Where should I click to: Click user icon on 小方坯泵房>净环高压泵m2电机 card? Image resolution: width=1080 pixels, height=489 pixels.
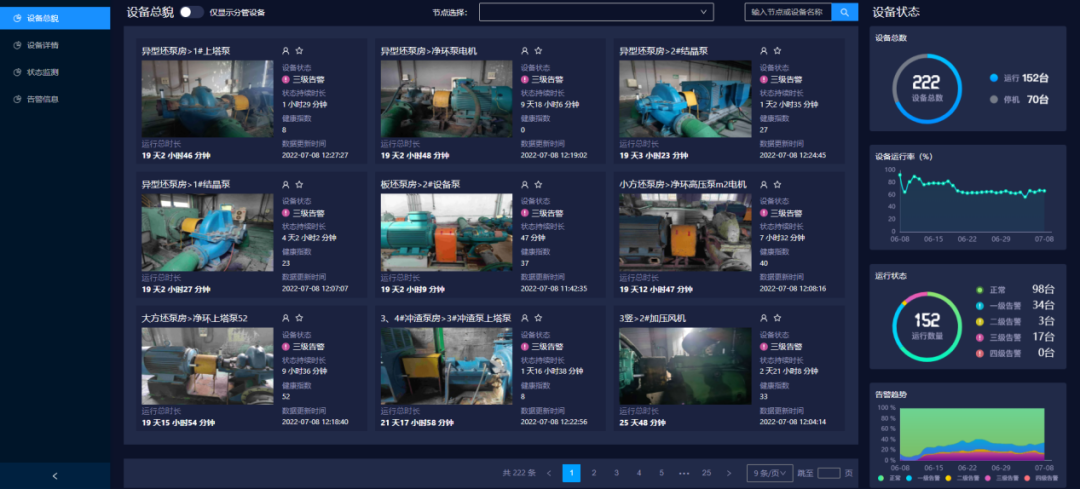click(764, 184)
